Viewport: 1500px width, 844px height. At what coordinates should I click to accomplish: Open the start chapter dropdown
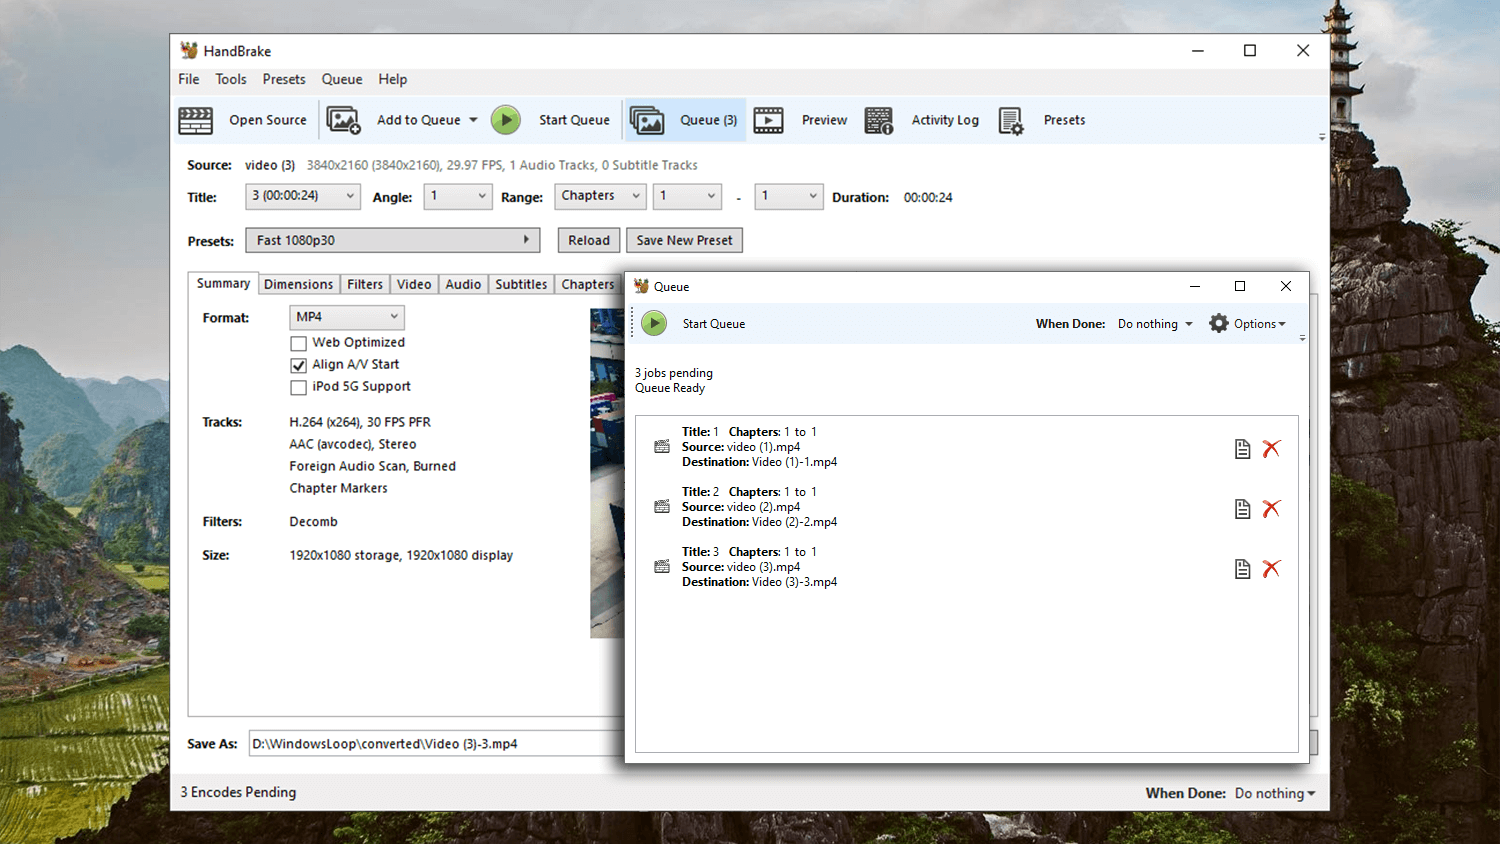pos(687,196)
